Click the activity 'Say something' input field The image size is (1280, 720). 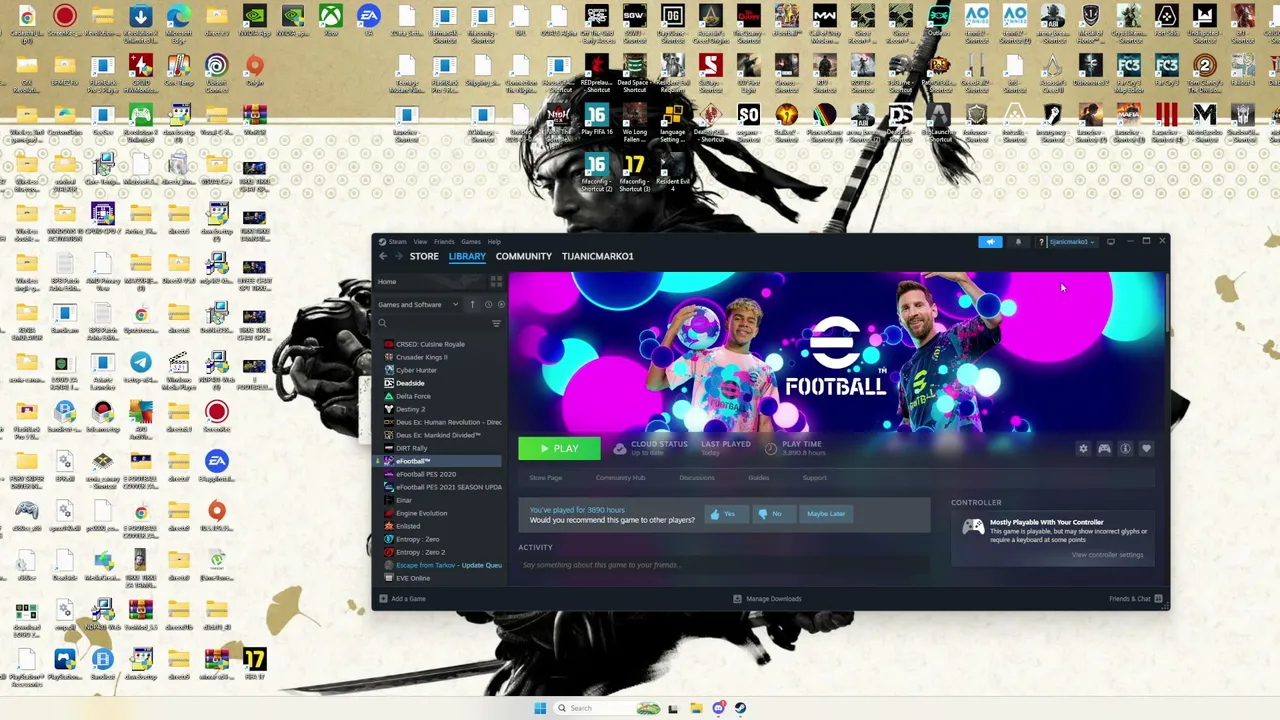point(723,565)
